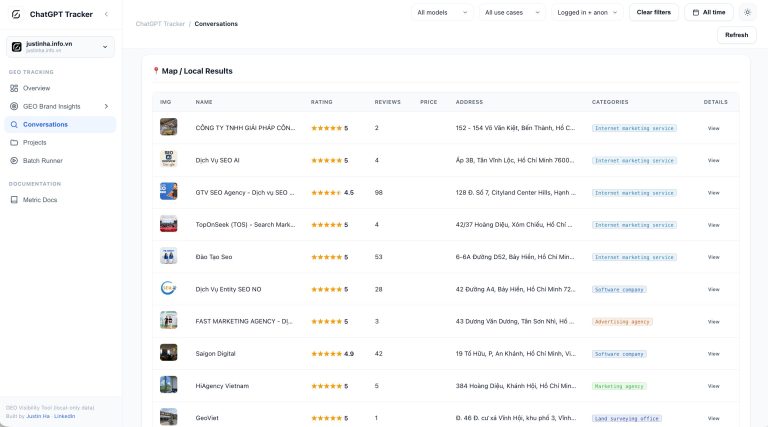Image resolution: width=768 pixels, height=427 pixels.
Task: Open the All use cases dropdown
Action: 512,12
